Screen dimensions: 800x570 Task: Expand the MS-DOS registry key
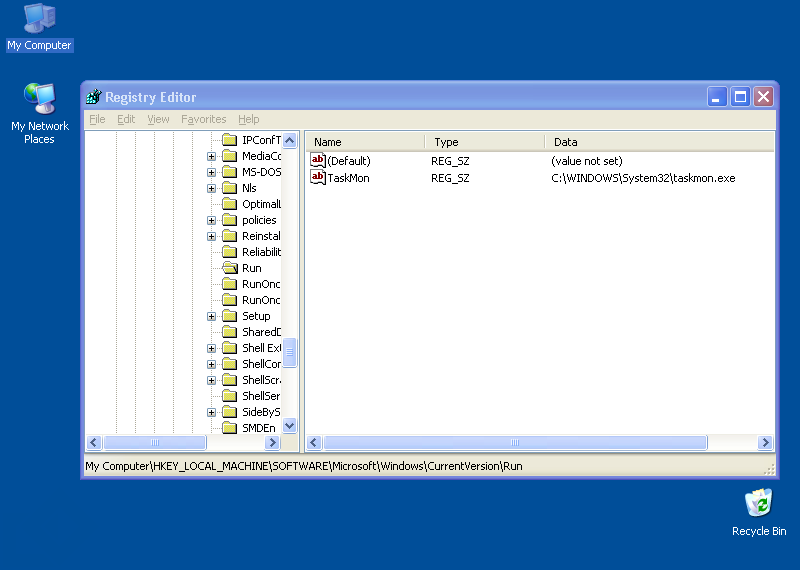click(211, 172)
